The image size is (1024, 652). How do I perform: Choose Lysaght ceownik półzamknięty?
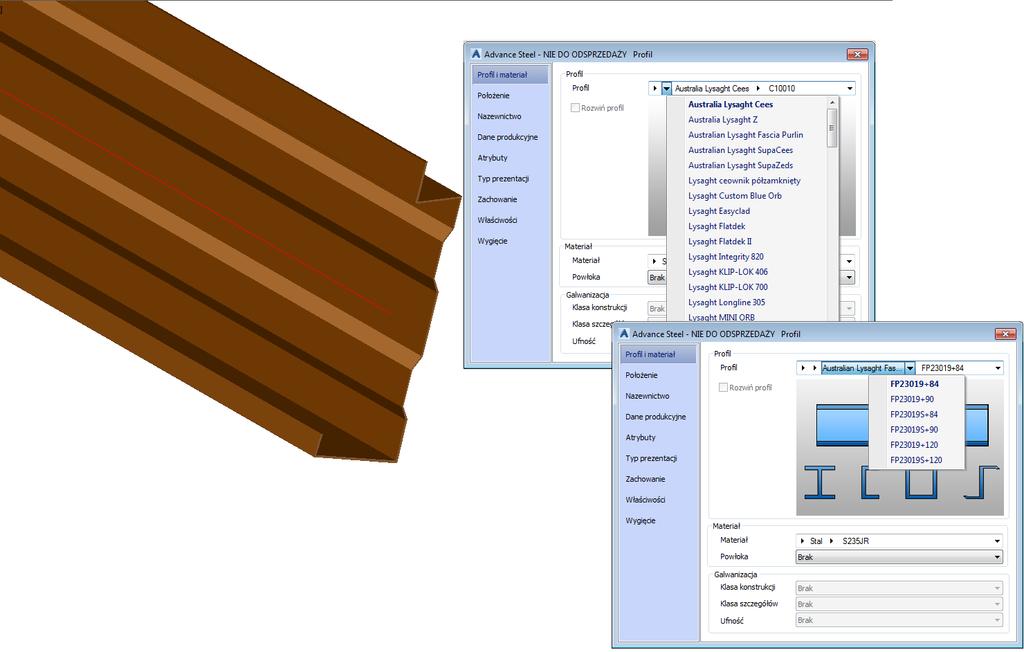744,180
